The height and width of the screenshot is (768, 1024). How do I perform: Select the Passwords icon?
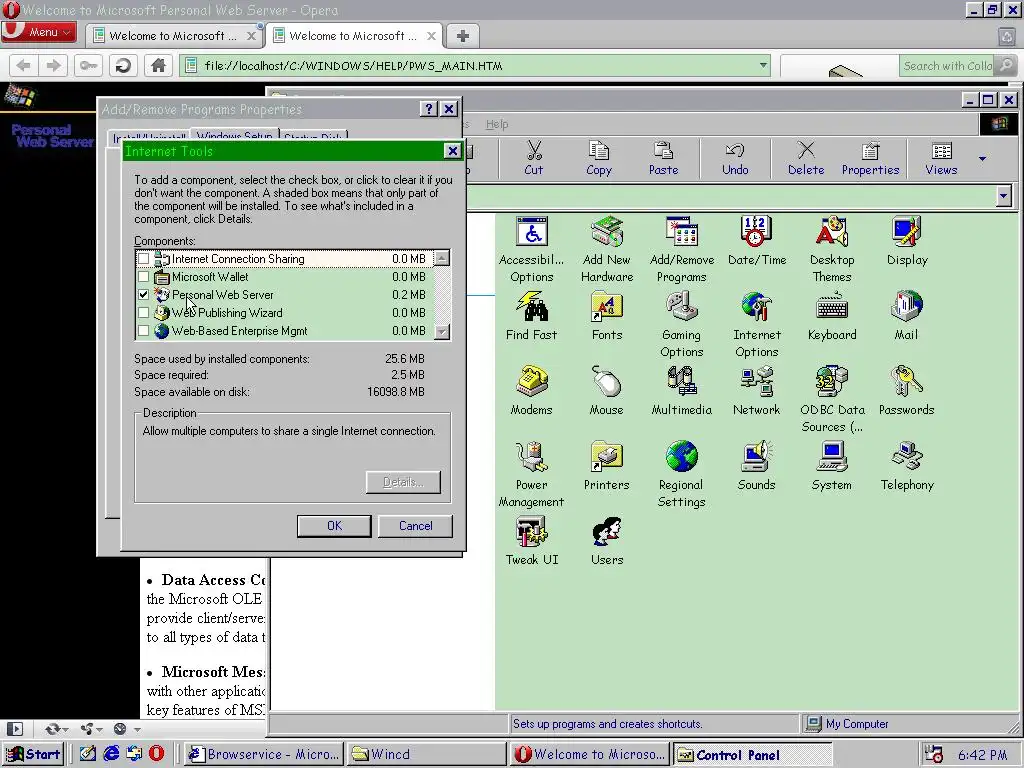click(x=907, y=391)
